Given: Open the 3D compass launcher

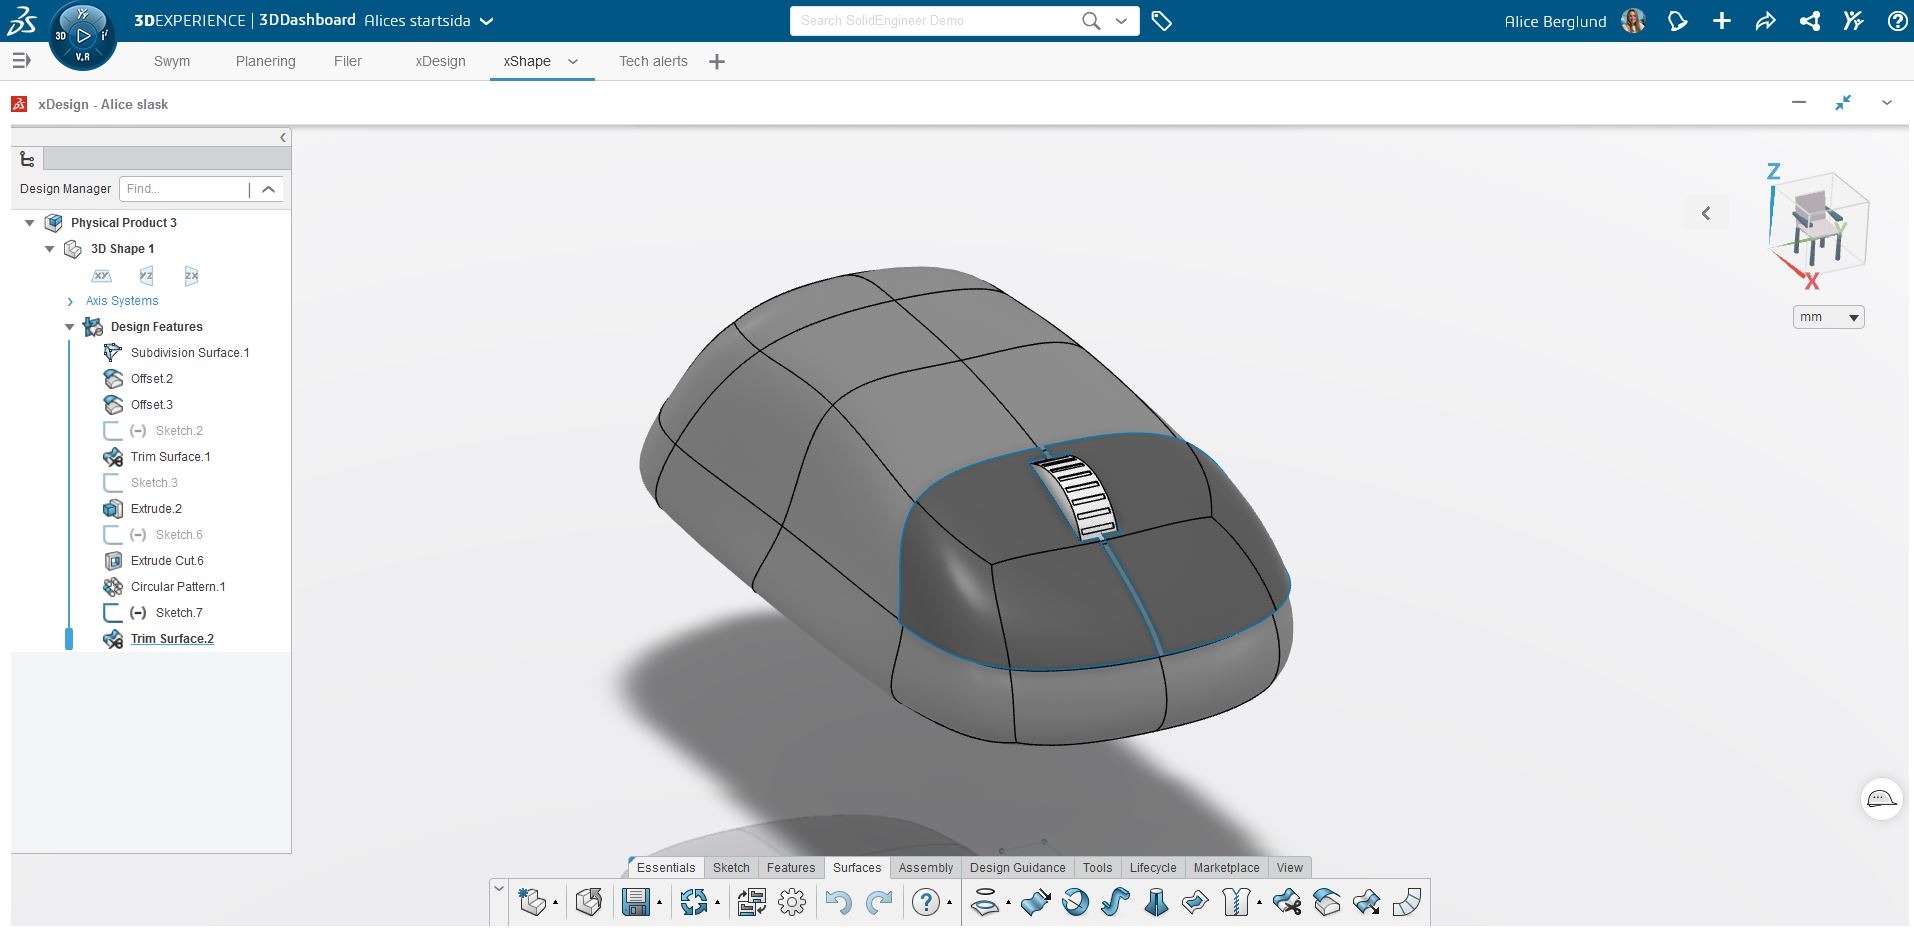Looking at the screenshot, I should click(83, 36).
